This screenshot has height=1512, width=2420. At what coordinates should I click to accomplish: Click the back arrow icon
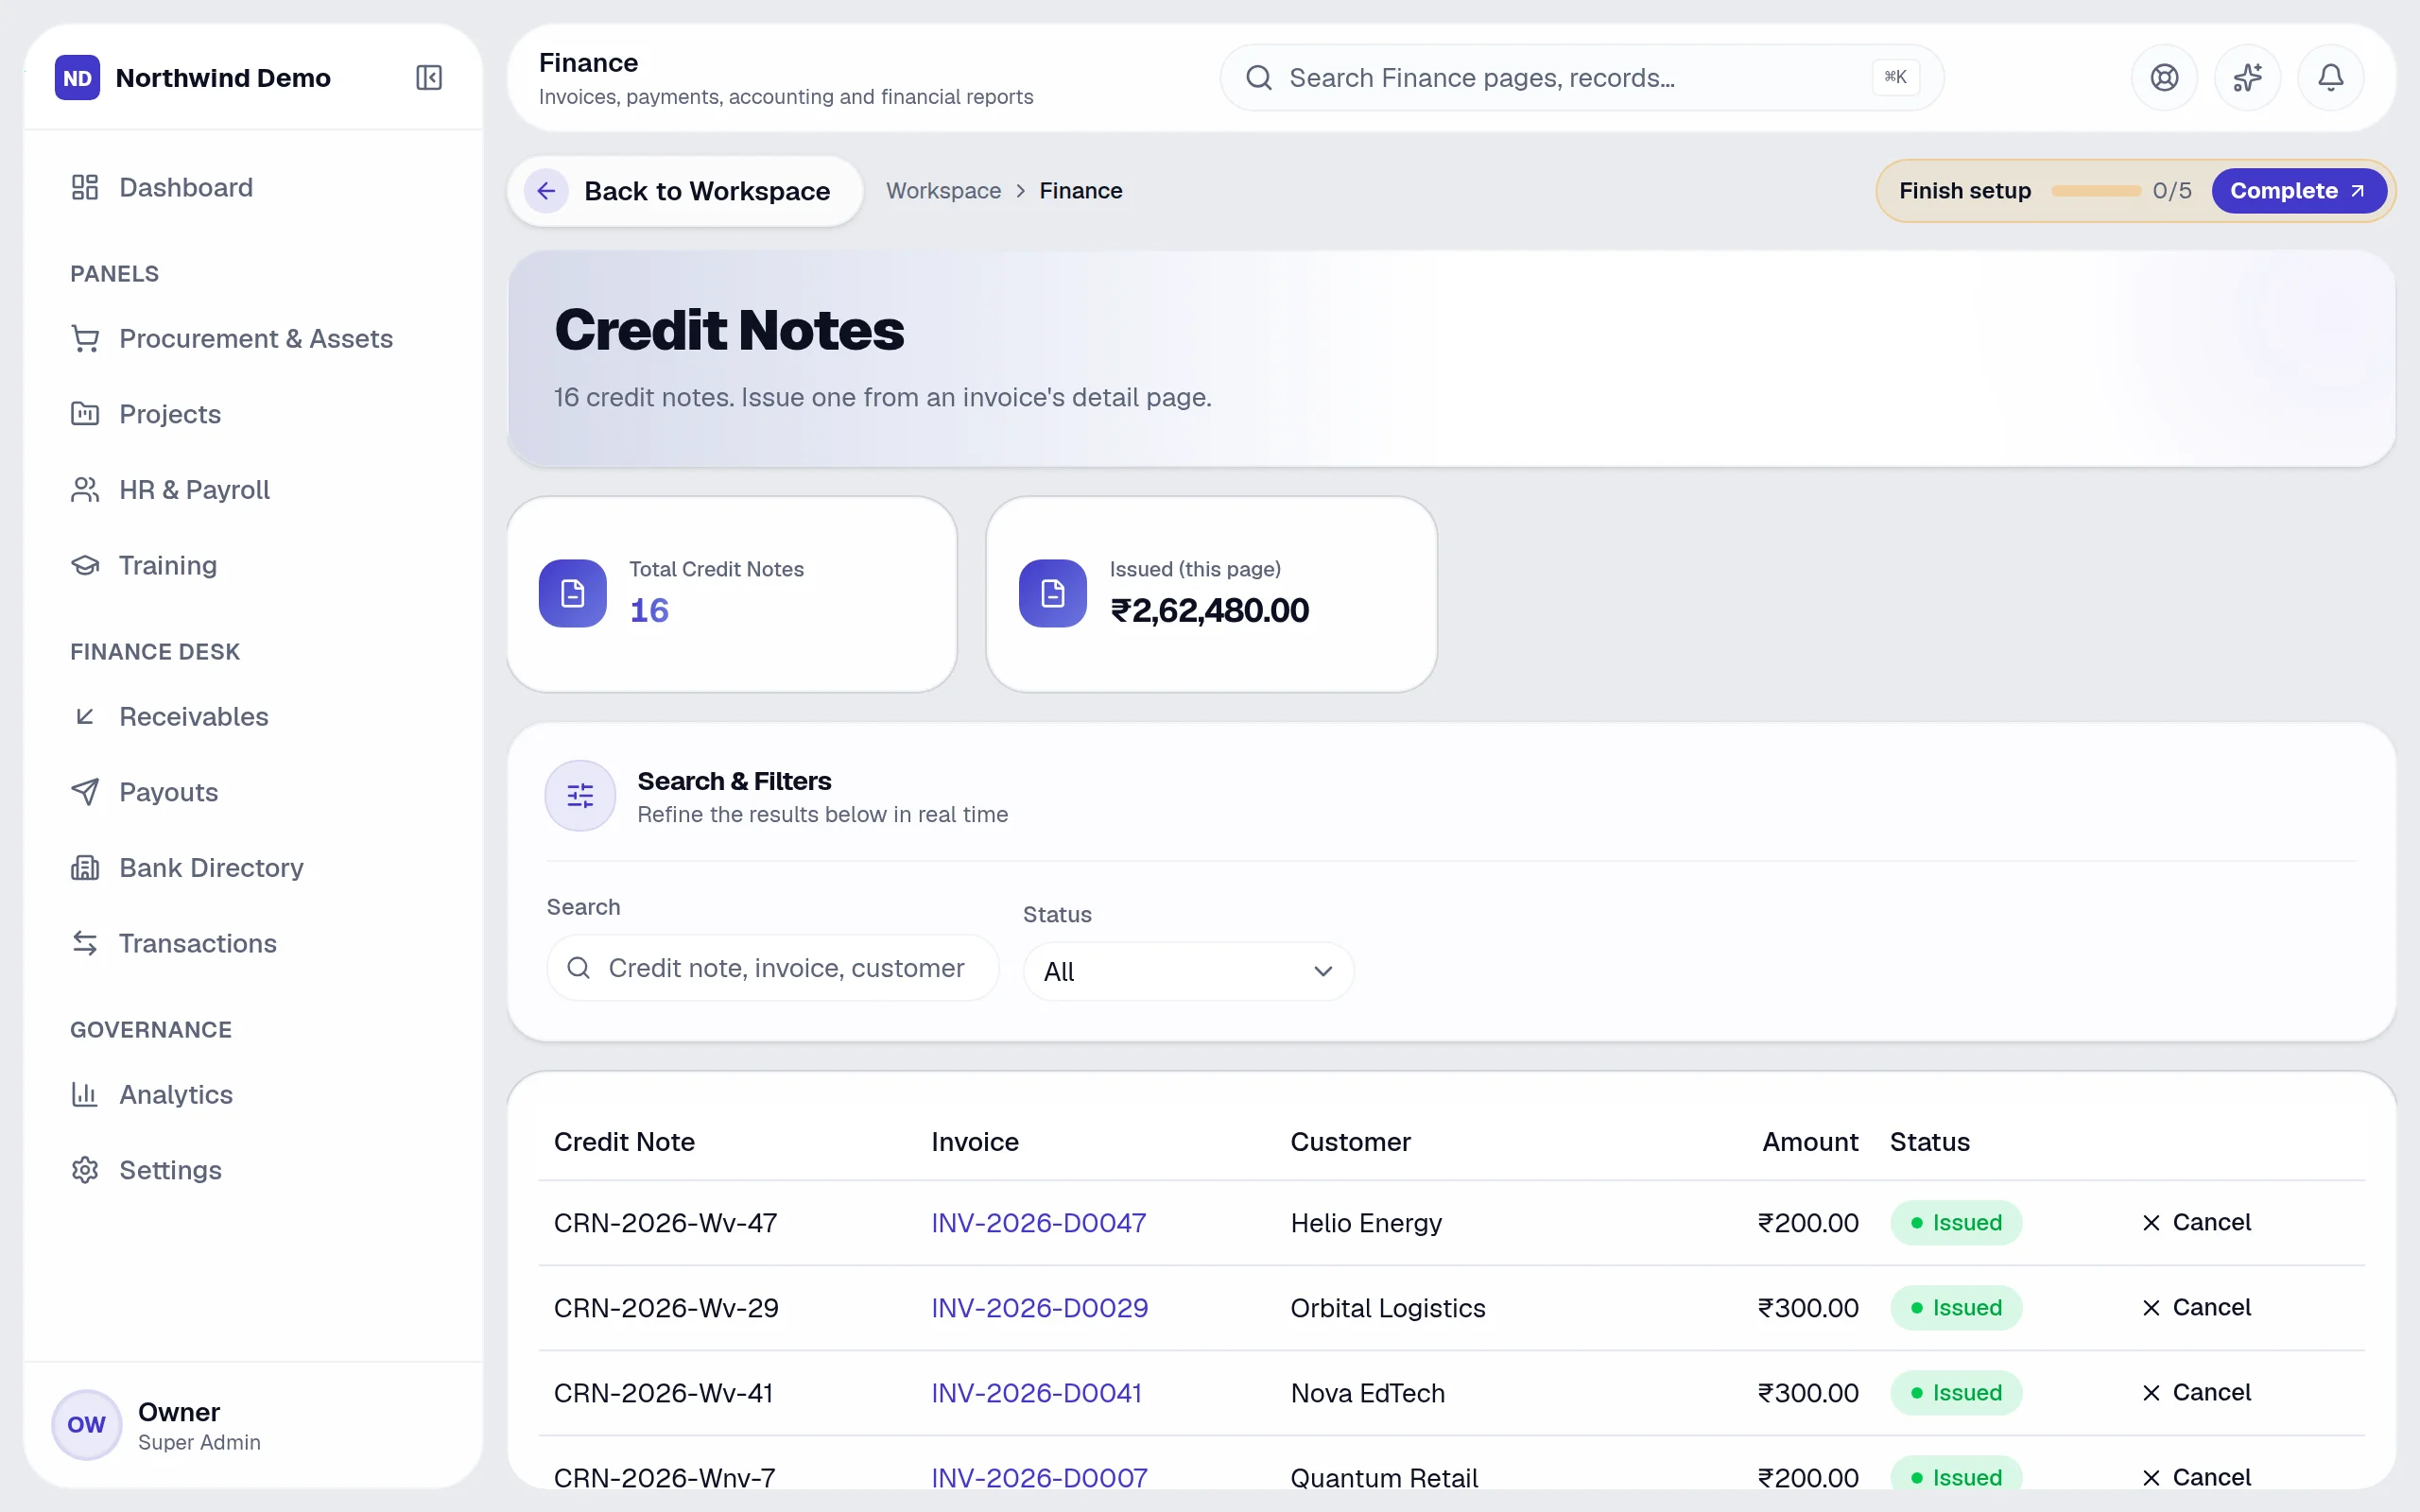pyautogui.click(x=546, y=191)
